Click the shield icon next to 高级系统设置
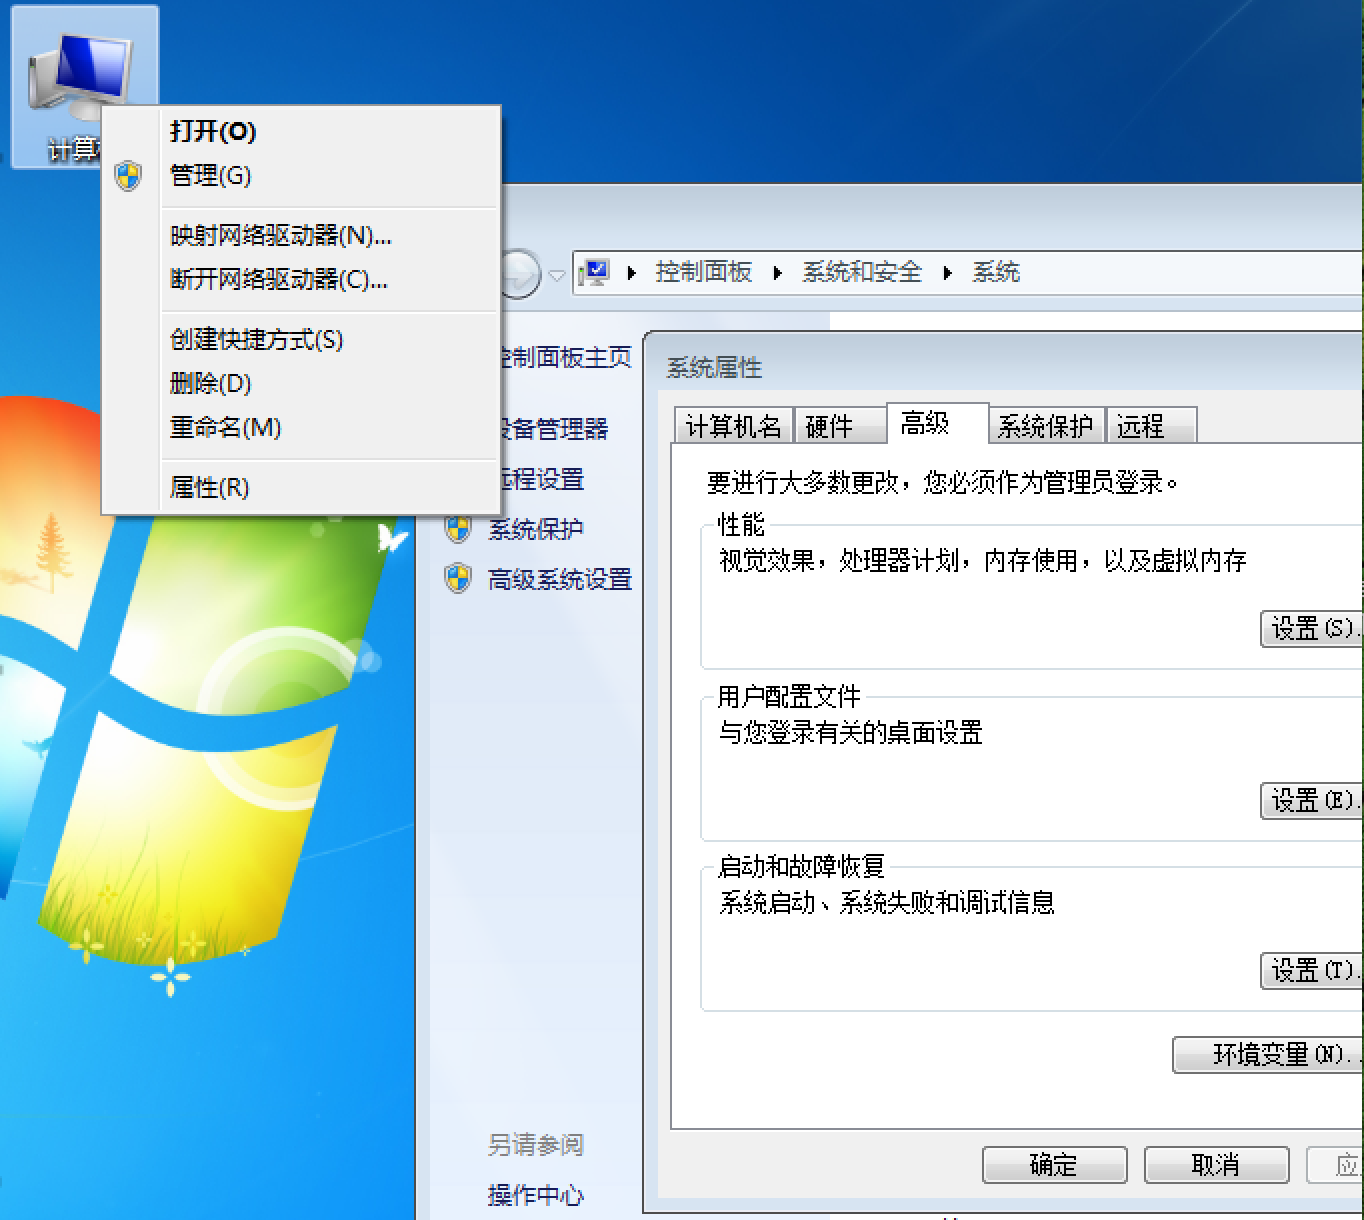 pos(458,578)
